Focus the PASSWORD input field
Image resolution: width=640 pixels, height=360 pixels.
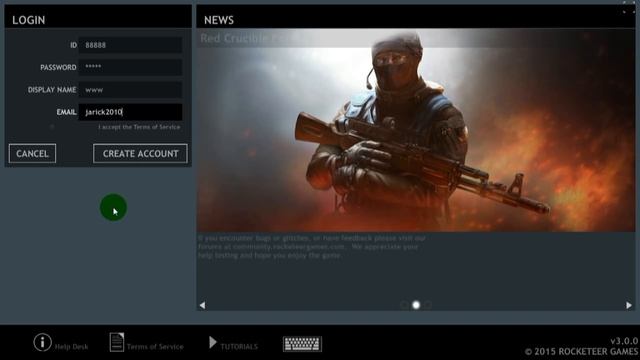[130, 67]
